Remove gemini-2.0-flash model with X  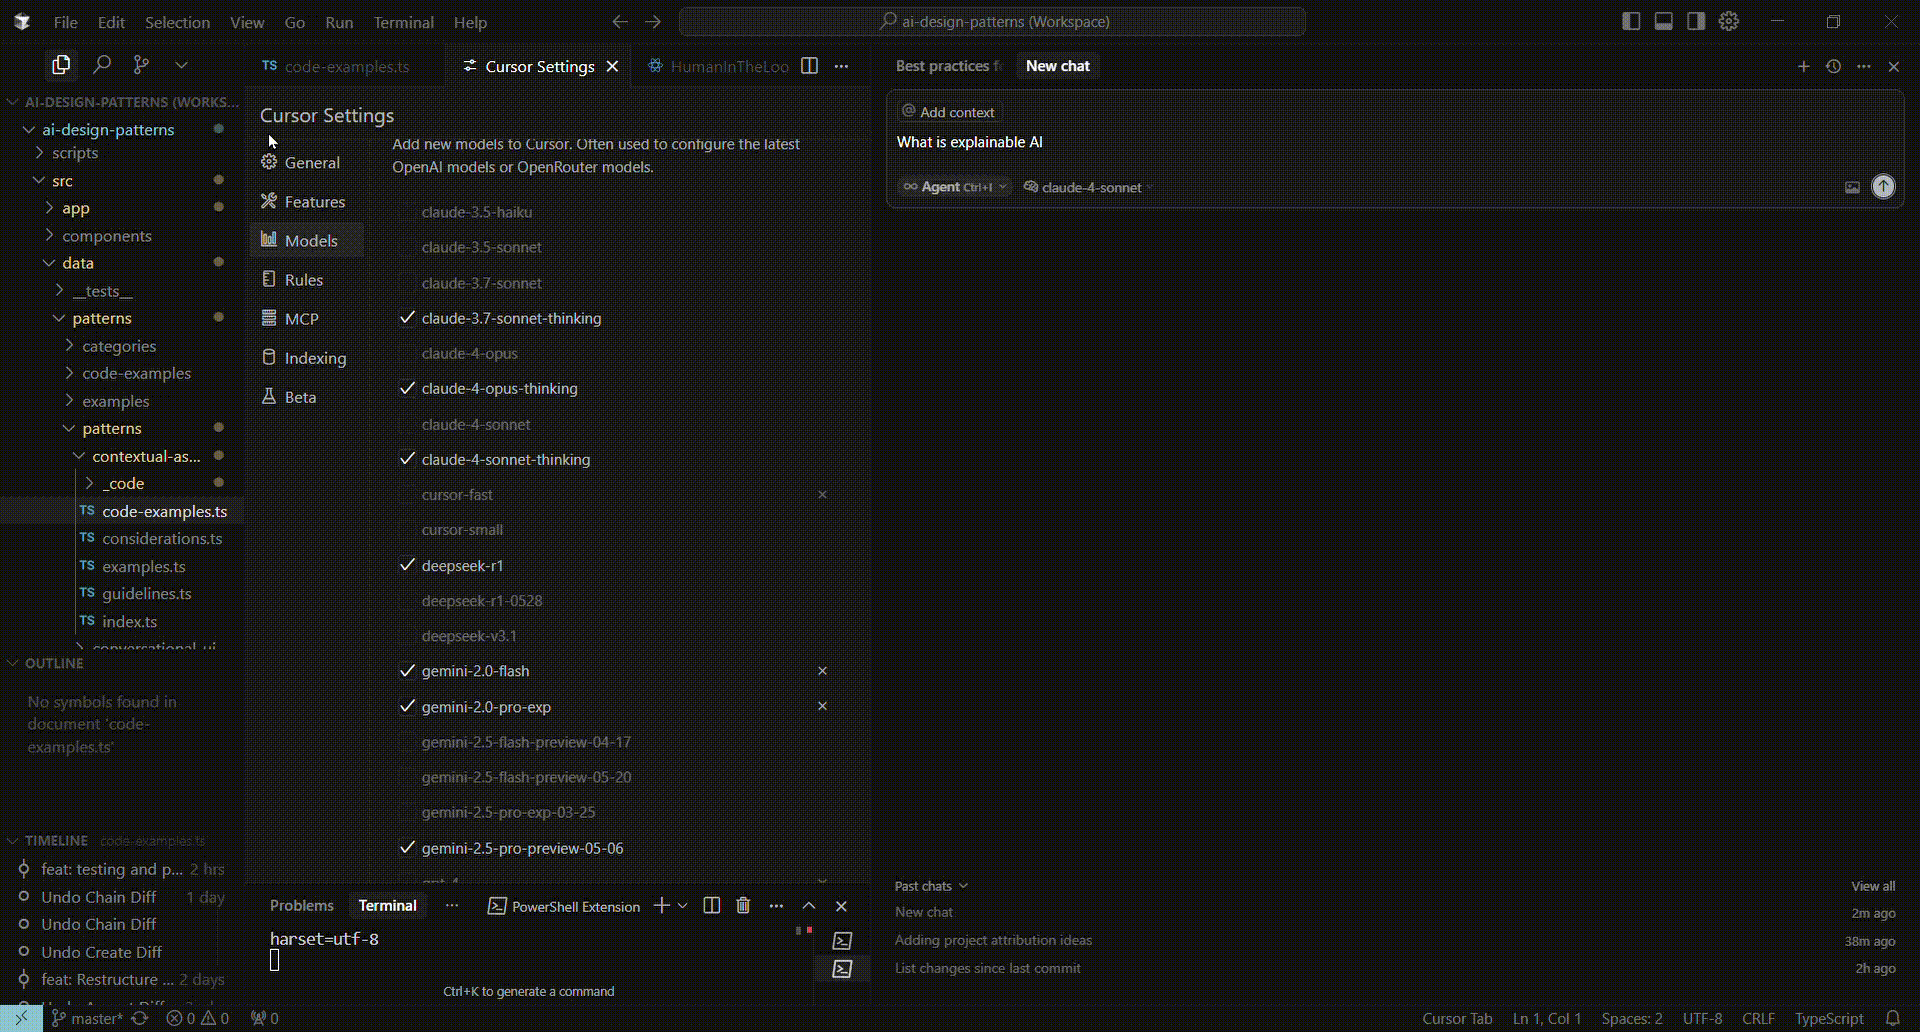pyautogui.click(x=823, y=671)
